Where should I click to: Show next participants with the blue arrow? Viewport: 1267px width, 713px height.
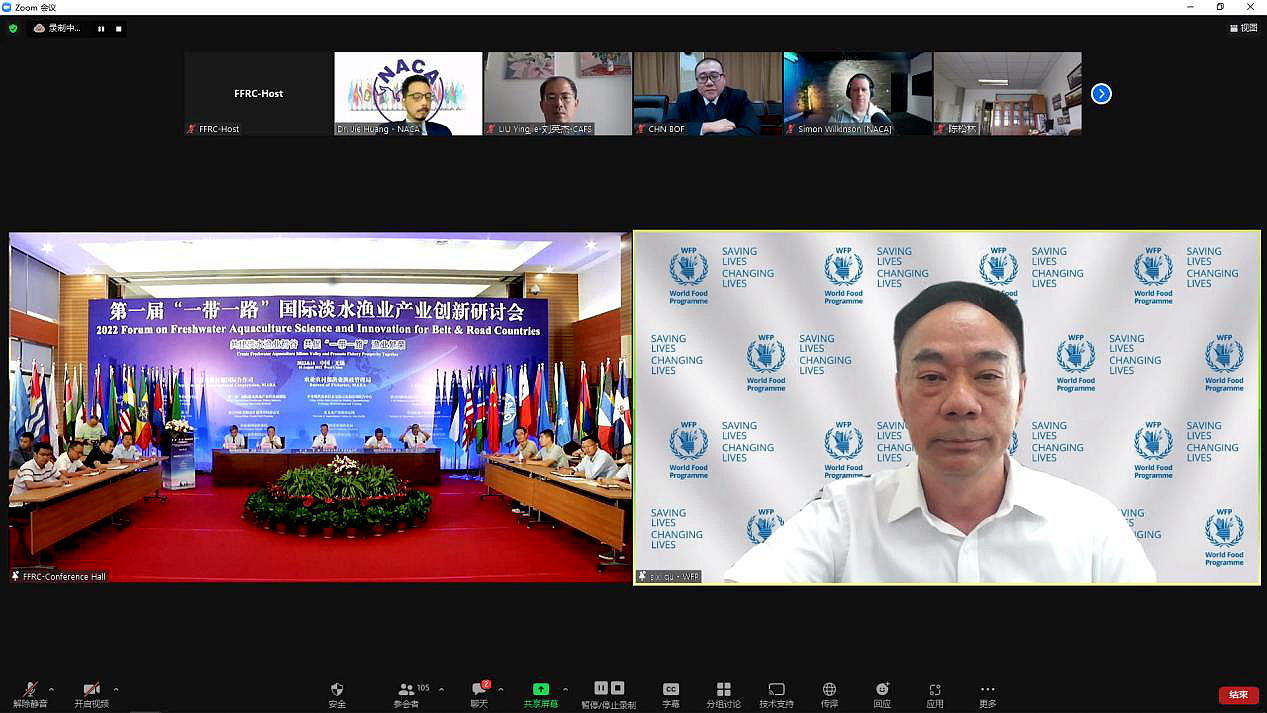pos(1101,94)
